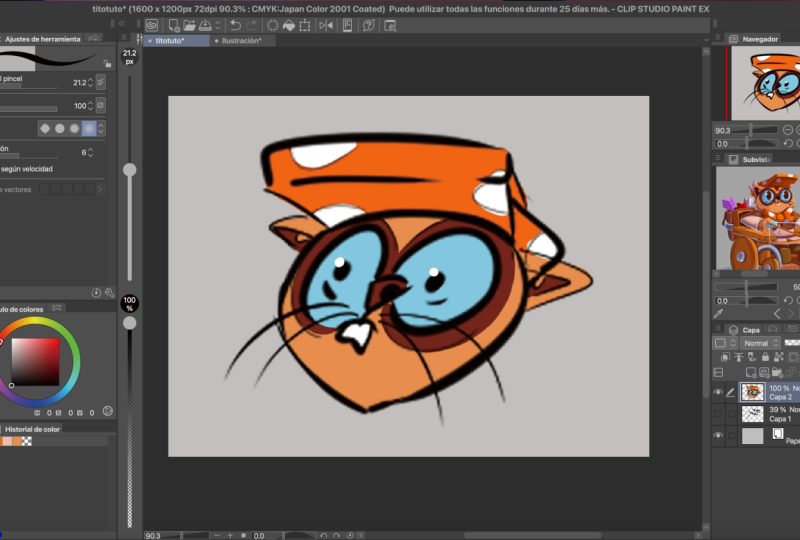Click the Save icon in the command bar
The image size is (800, 540).
click(x=205, y=26)
